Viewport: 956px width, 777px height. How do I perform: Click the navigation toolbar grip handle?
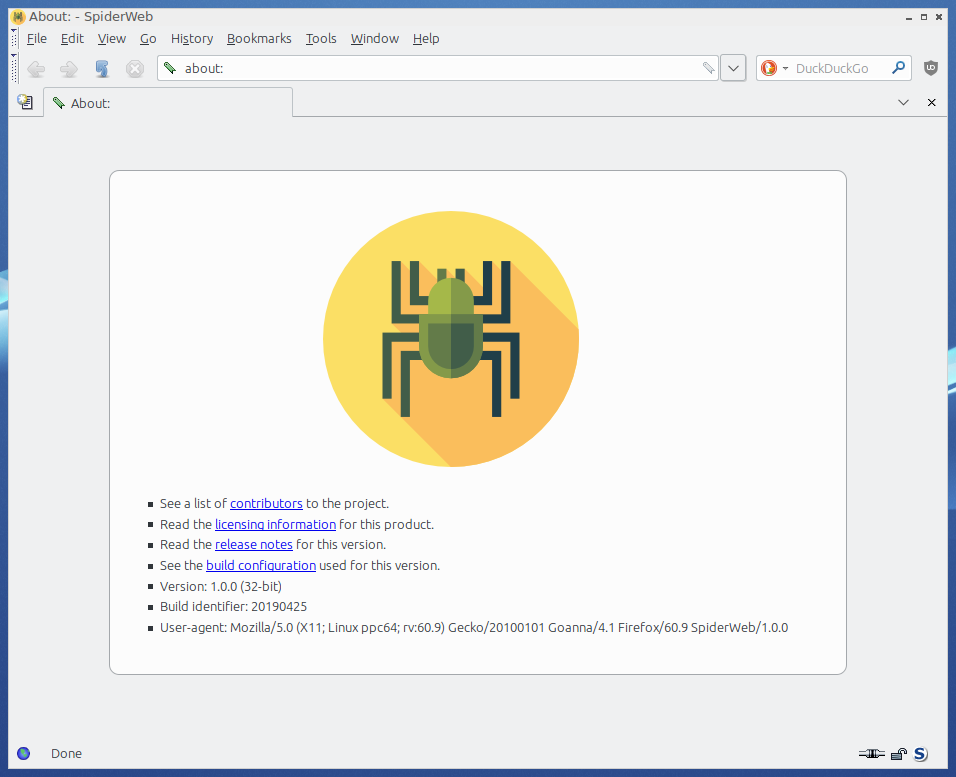[x=14, y=68]
